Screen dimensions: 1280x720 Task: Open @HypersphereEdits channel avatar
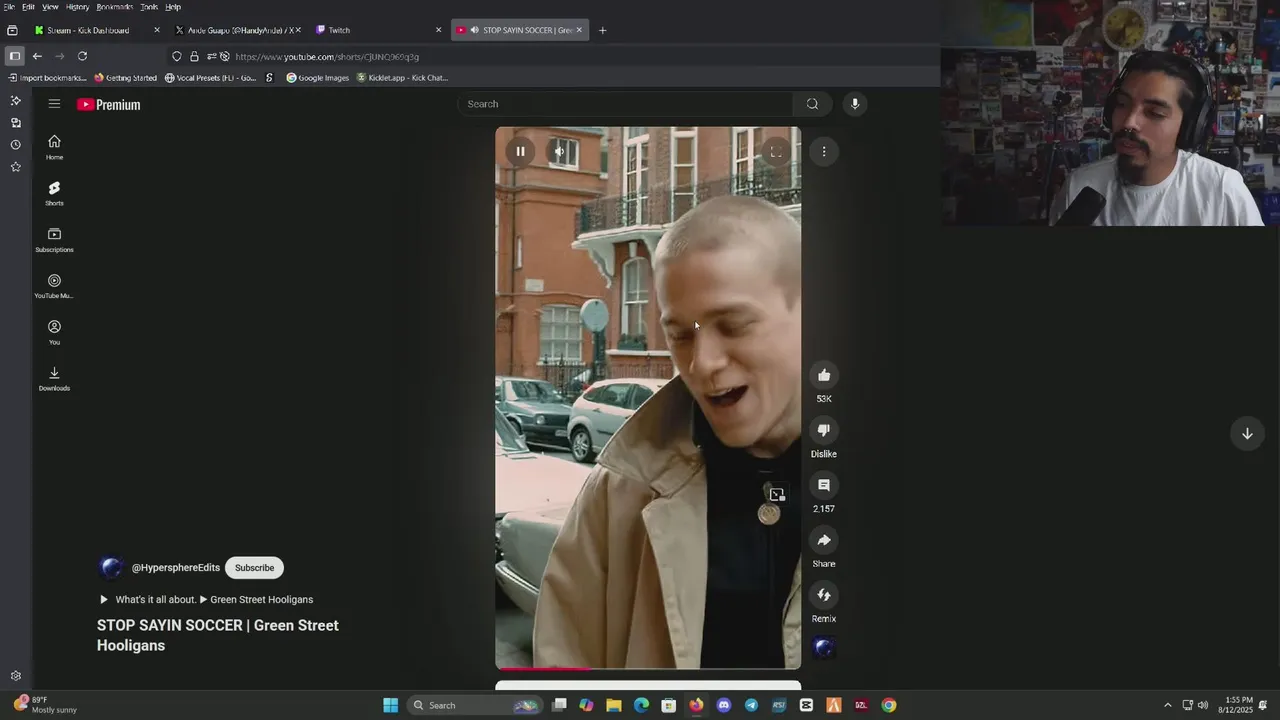point(111,568)
